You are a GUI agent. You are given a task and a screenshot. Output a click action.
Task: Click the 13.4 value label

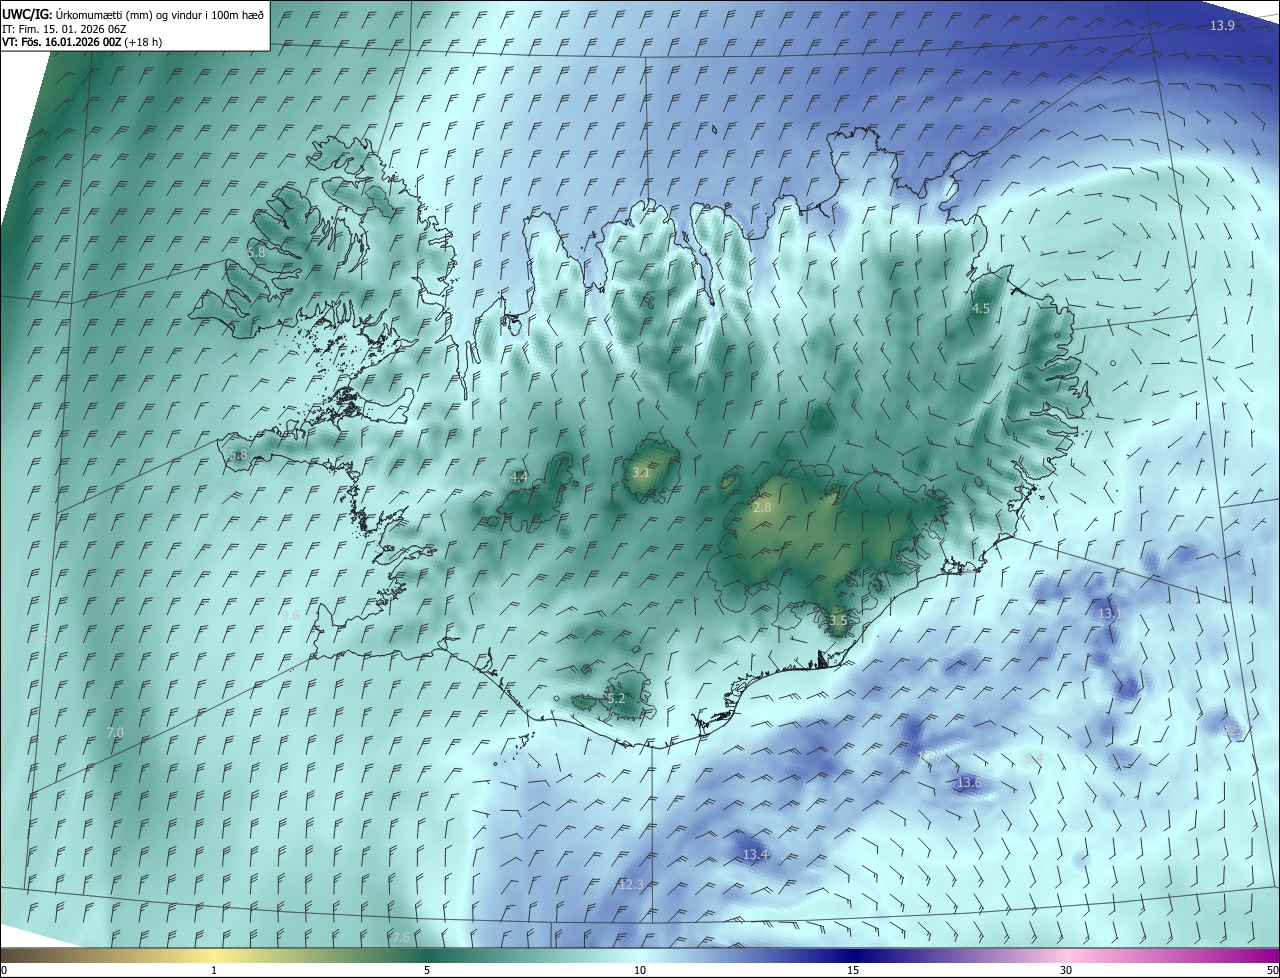(x=755, y=854)
